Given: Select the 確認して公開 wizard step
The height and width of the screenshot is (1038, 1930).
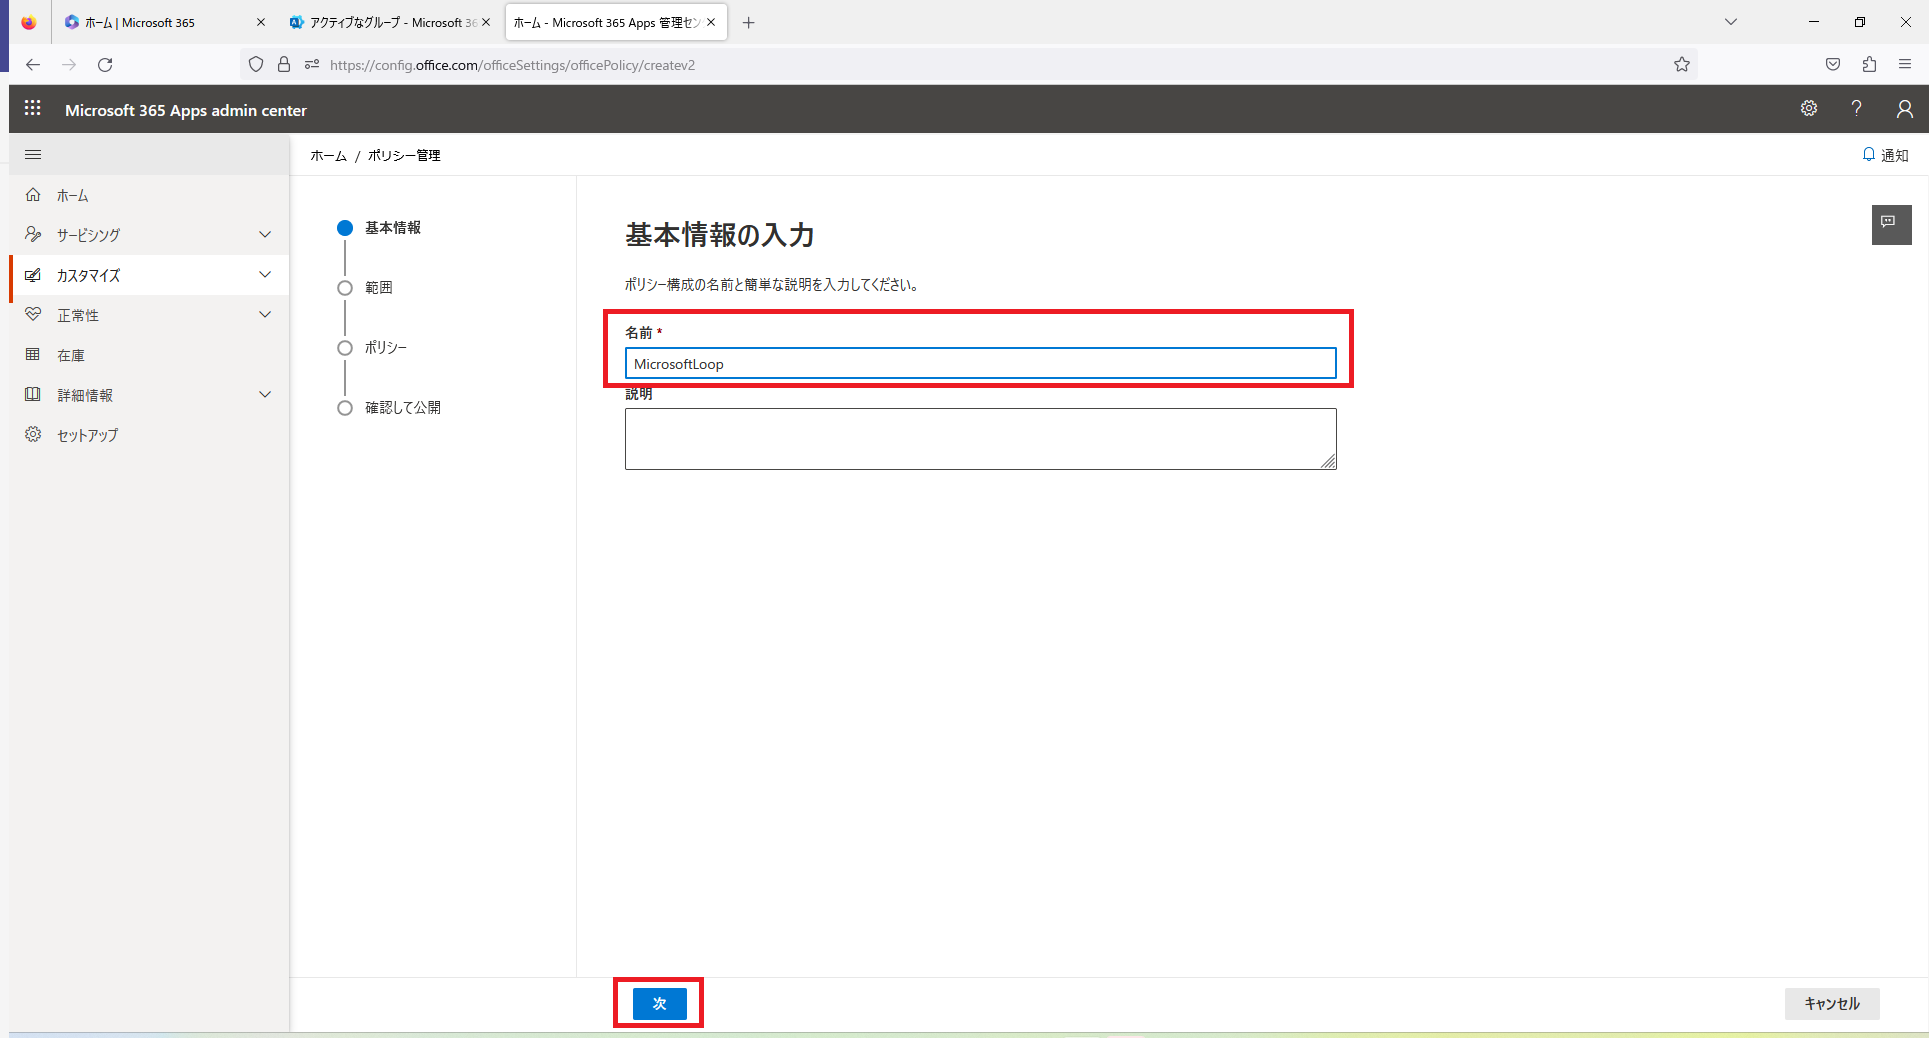Looking at the screenshot, I should point(390,408).
